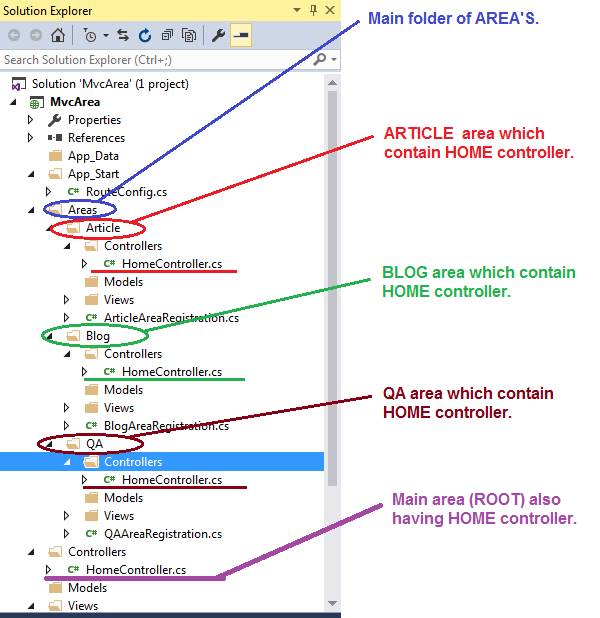Toggle the Preview Selected Items button
The width and height of the screenshot is (600, 618).
click(x=241, y=35)
